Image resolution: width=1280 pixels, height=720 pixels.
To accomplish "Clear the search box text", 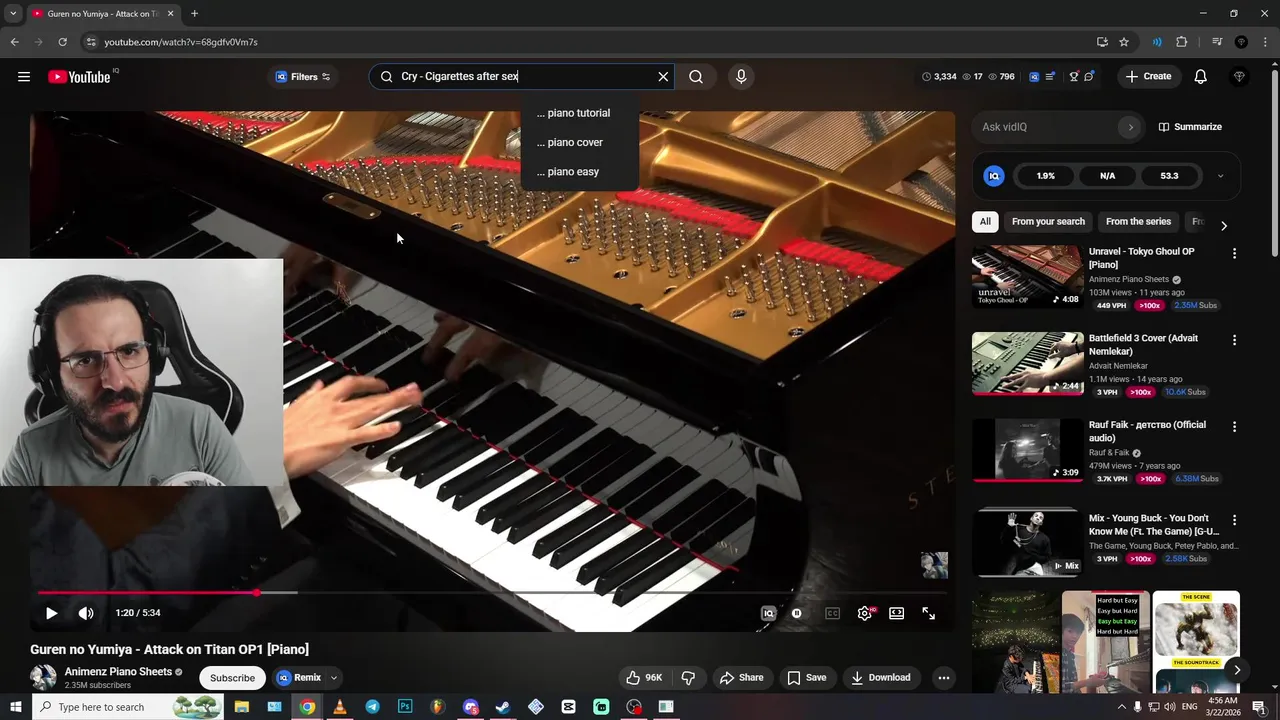I will tap(663, 77).
